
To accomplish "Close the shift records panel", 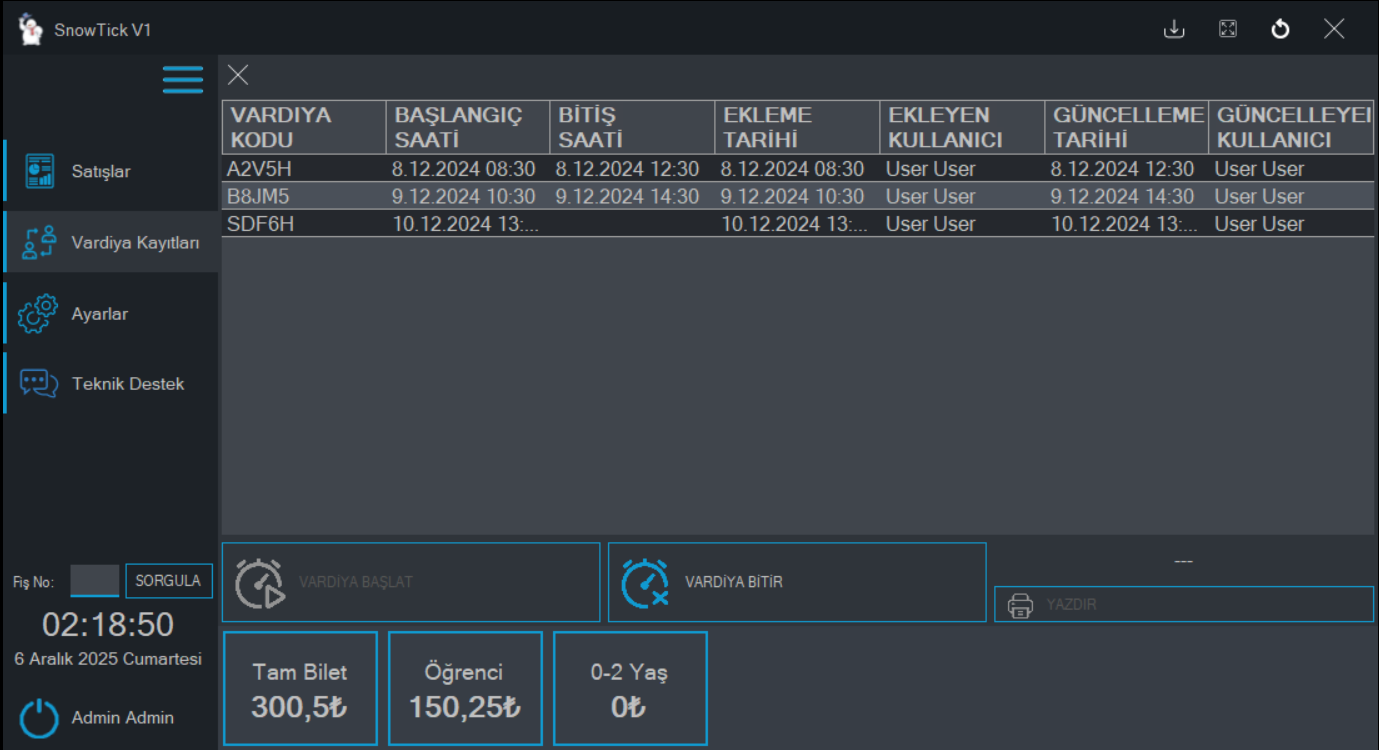I will coord(238,75).
